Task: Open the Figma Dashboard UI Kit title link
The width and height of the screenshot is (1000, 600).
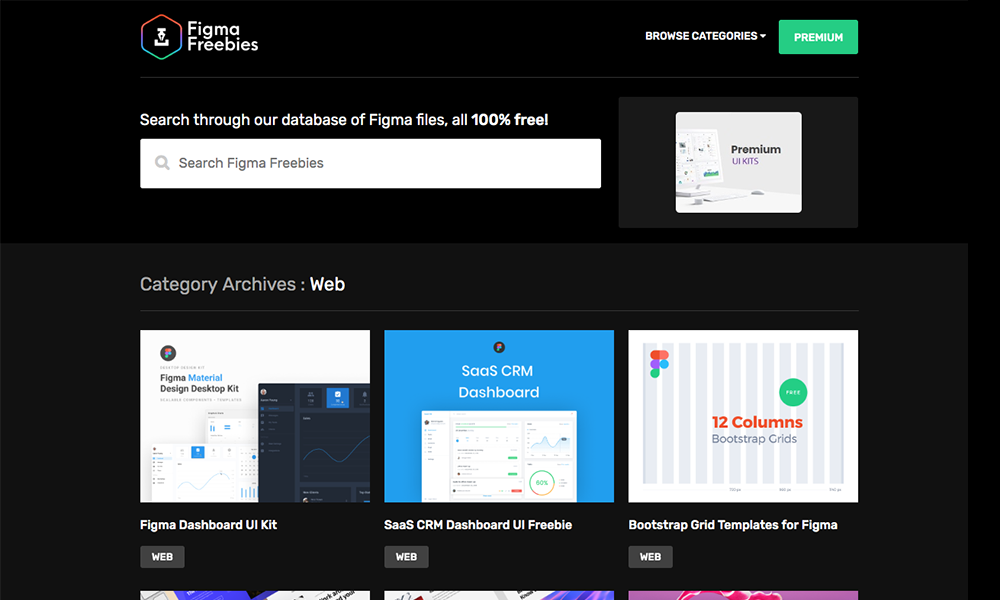Action: (x=209, y=525)
